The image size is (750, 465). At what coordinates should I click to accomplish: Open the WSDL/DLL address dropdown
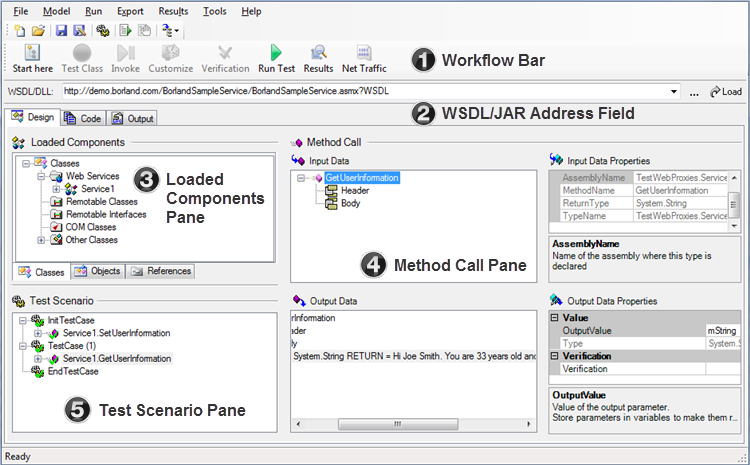pyautogui.click(x=676, y=92)
